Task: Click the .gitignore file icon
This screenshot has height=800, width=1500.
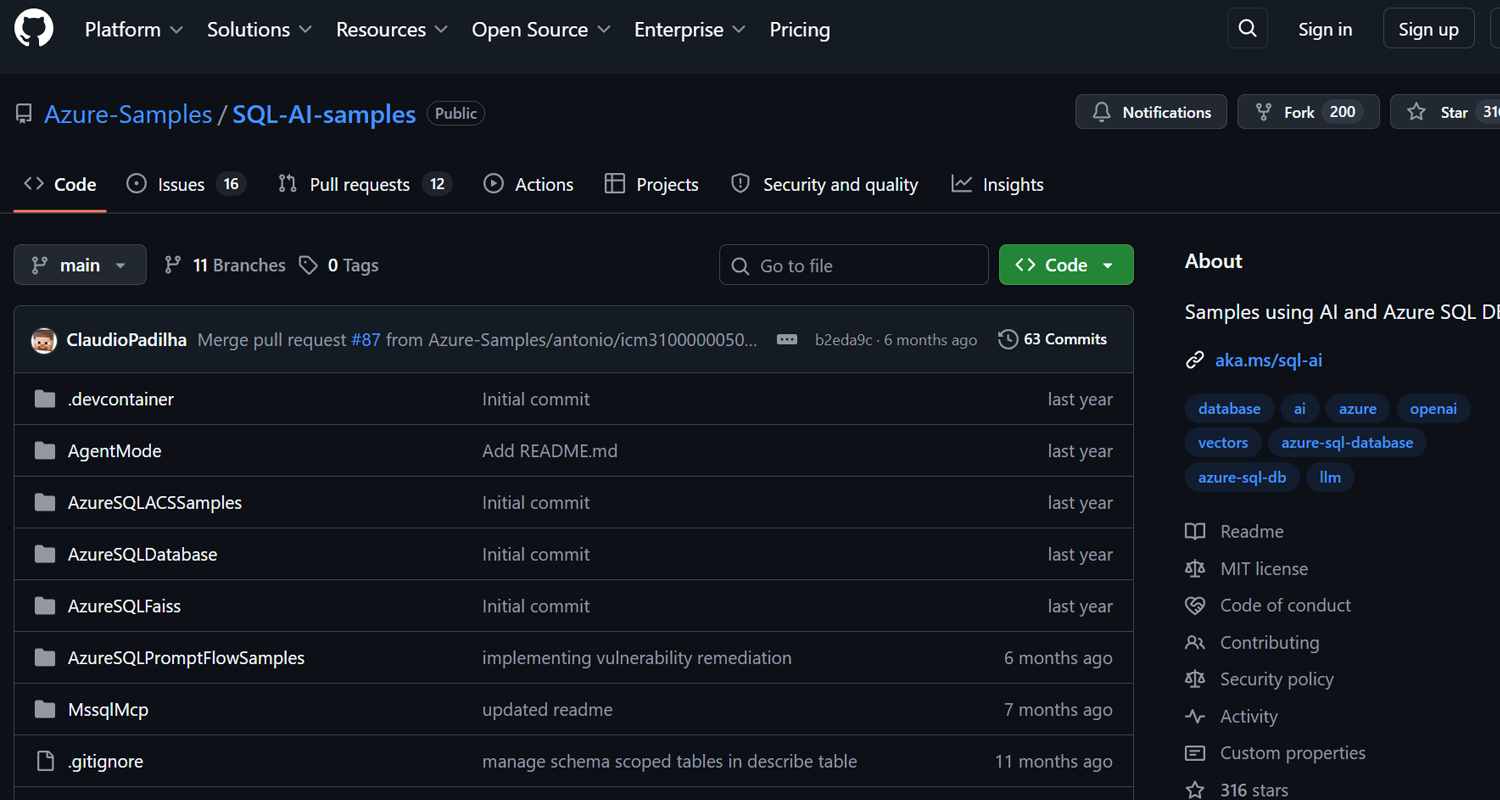Action: point(45,762)
